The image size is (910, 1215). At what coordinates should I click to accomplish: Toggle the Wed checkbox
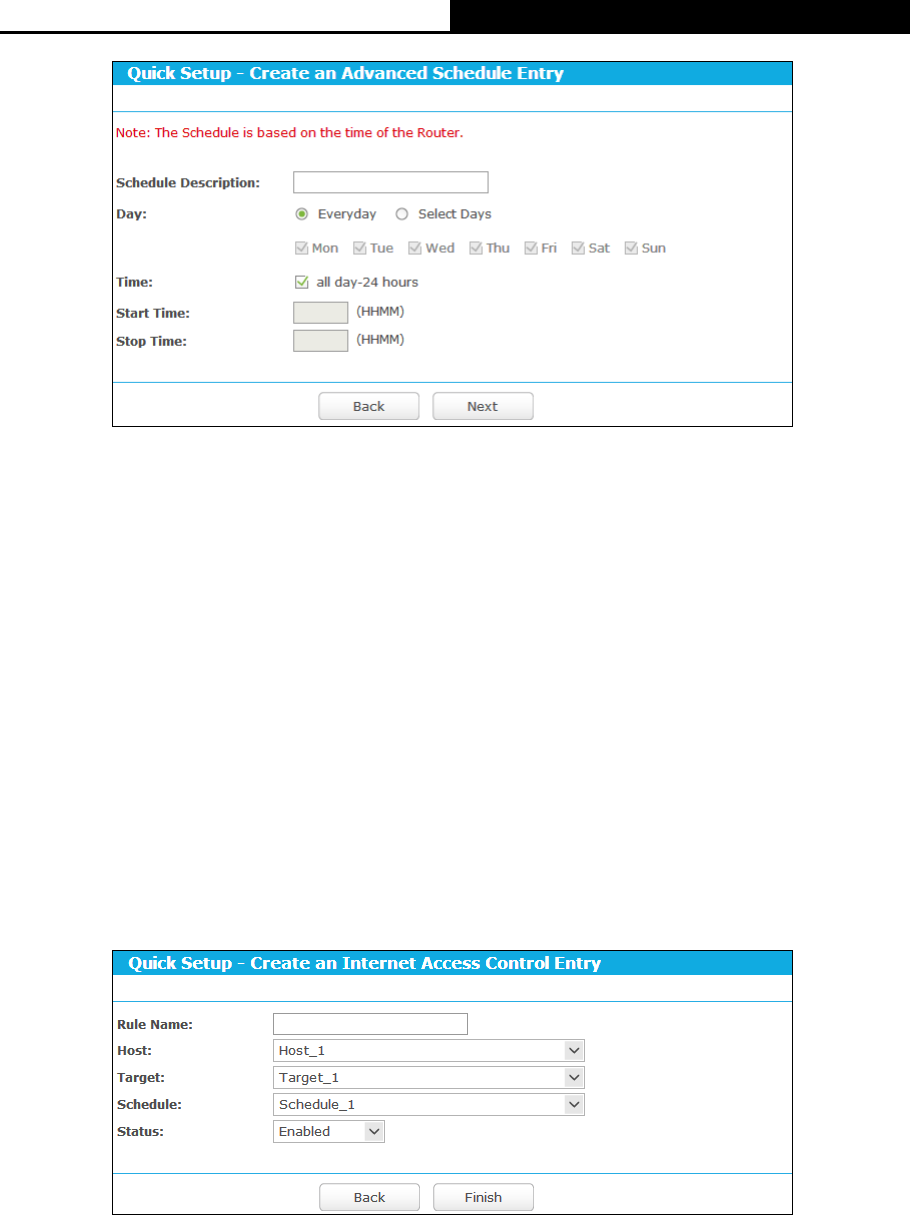(x=415, y=248)
